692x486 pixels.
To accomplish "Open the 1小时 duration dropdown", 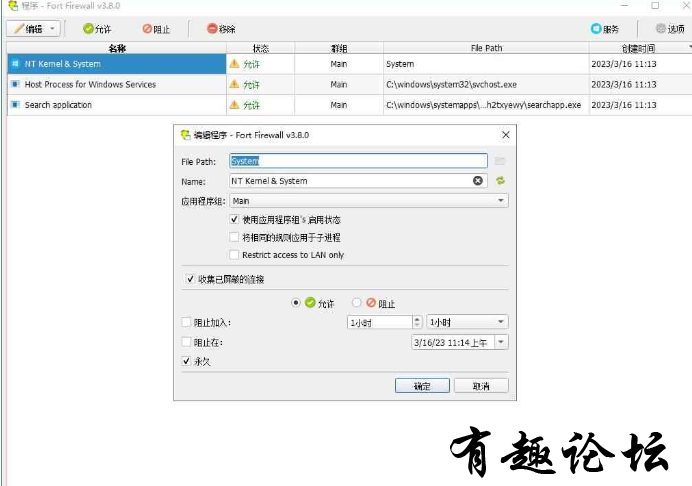I will 467,322.
